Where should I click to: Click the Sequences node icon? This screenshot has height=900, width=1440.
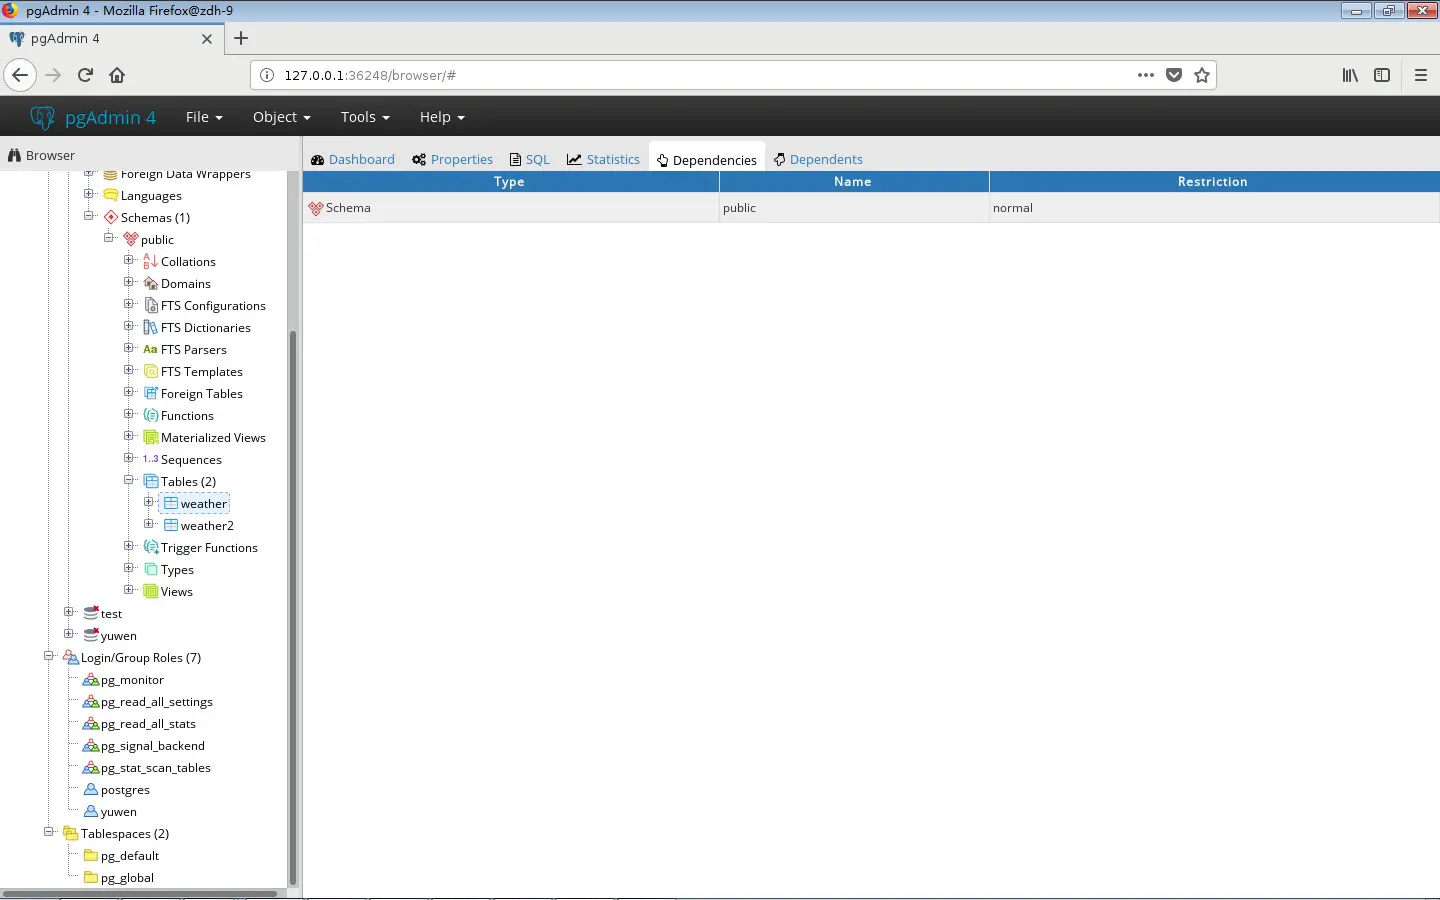tap(150, 459)
